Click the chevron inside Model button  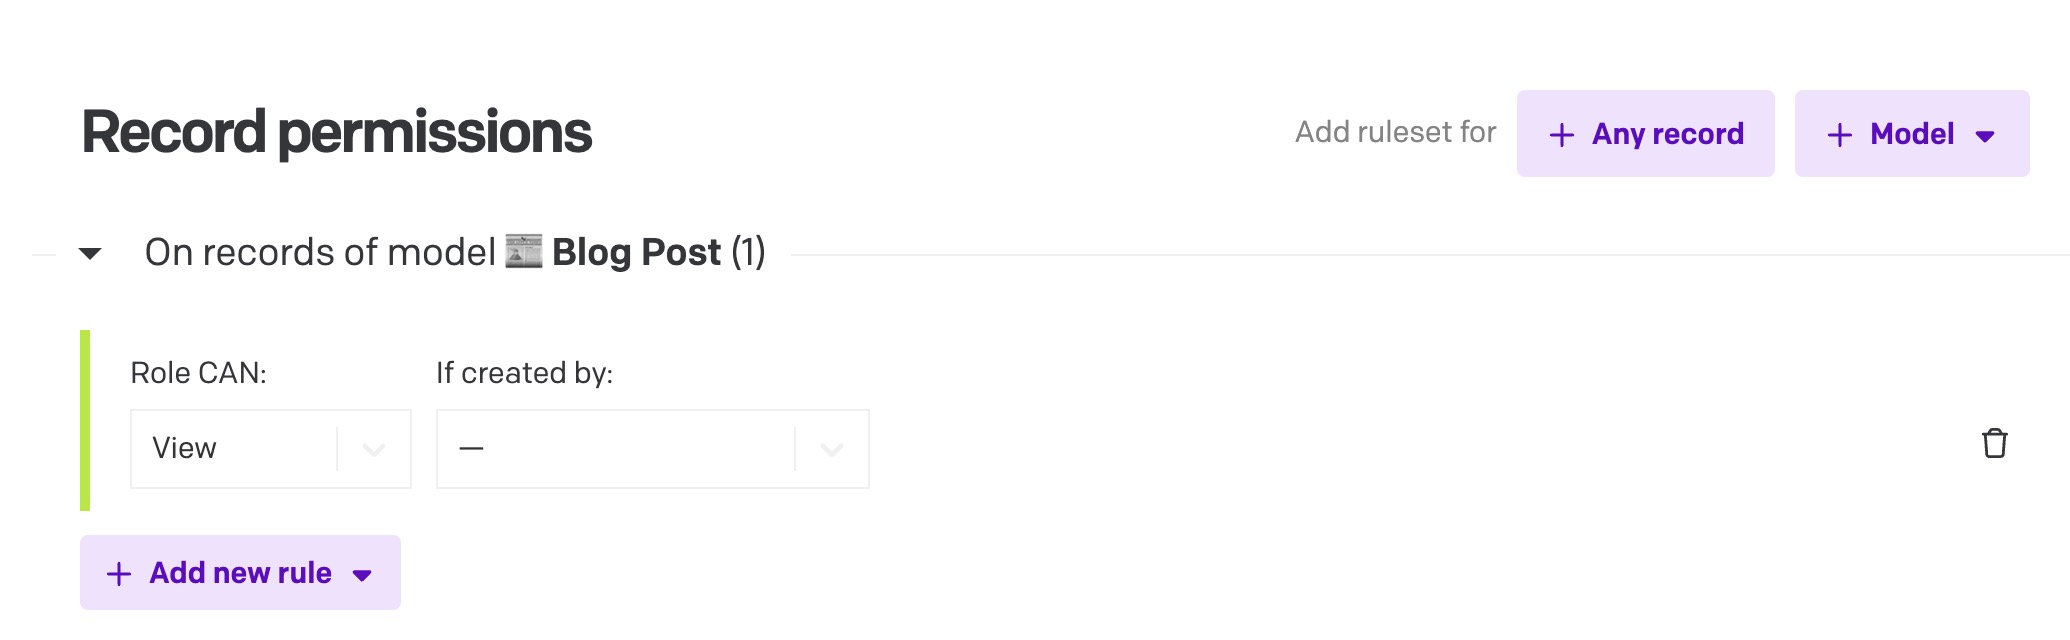[x=1984, y=135]
